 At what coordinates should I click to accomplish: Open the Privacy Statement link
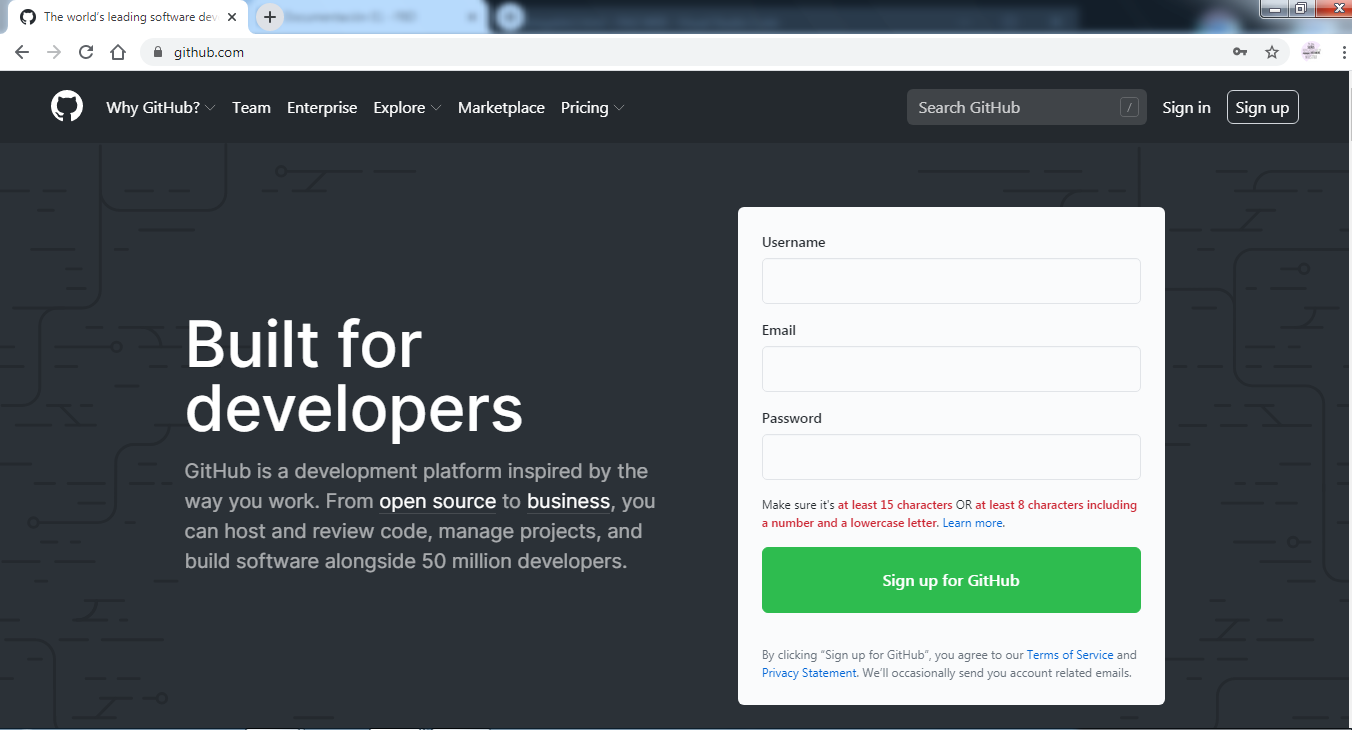(x=809, y=673)
